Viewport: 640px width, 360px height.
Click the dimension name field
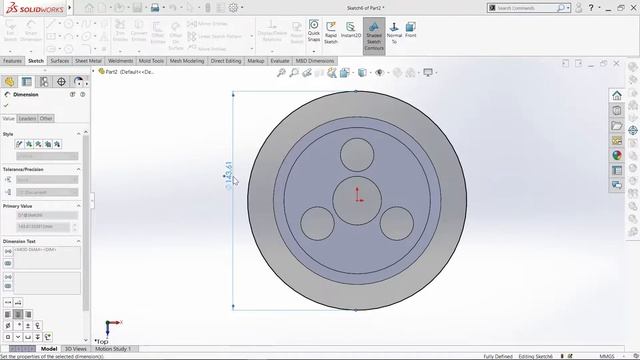(x=47, y=215)
